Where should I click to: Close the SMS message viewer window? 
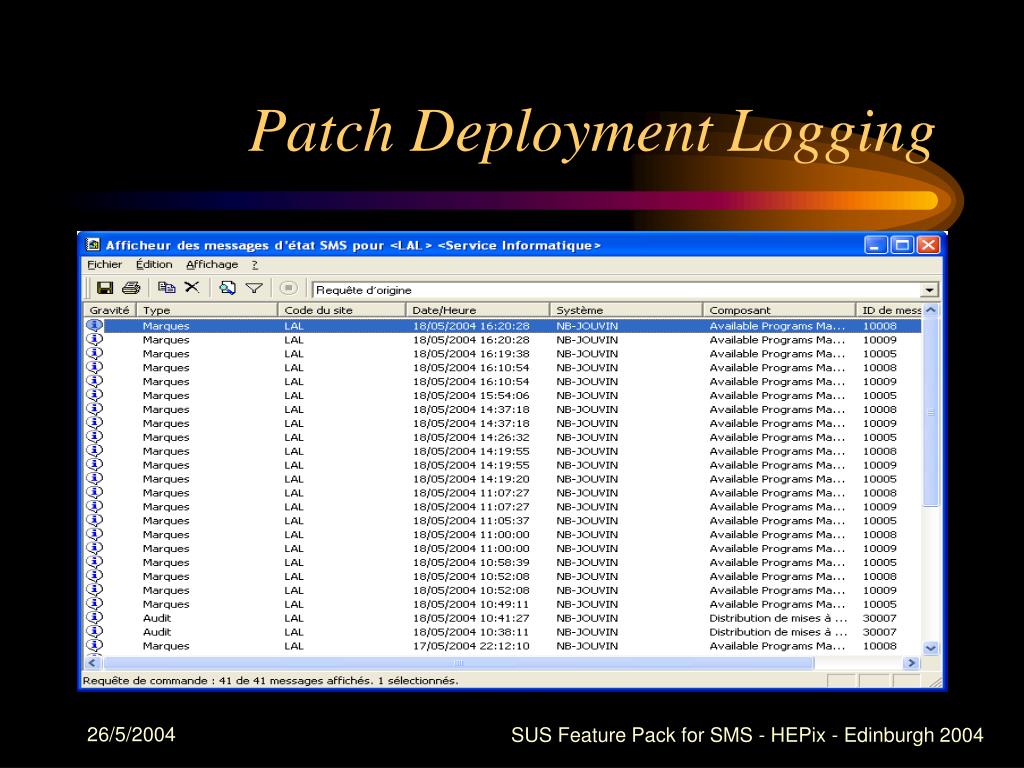coord(928,246)
